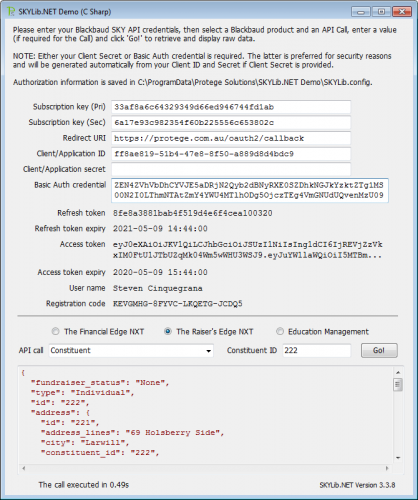The width and height of the screenshot is (418, 500).
Task: Click the Redirect URI field
Action: point(231,138)
